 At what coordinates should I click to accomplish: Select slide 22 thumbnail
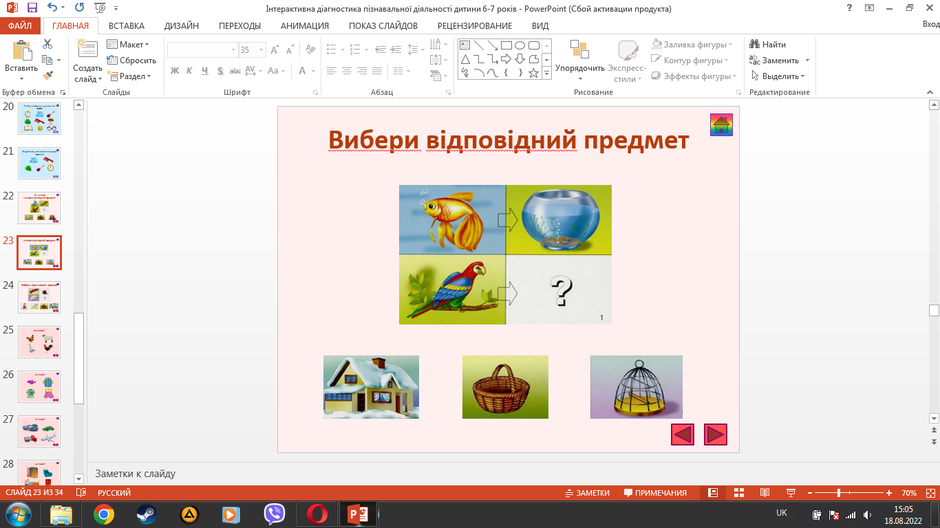pyautogui.click(x=39, y=207)
